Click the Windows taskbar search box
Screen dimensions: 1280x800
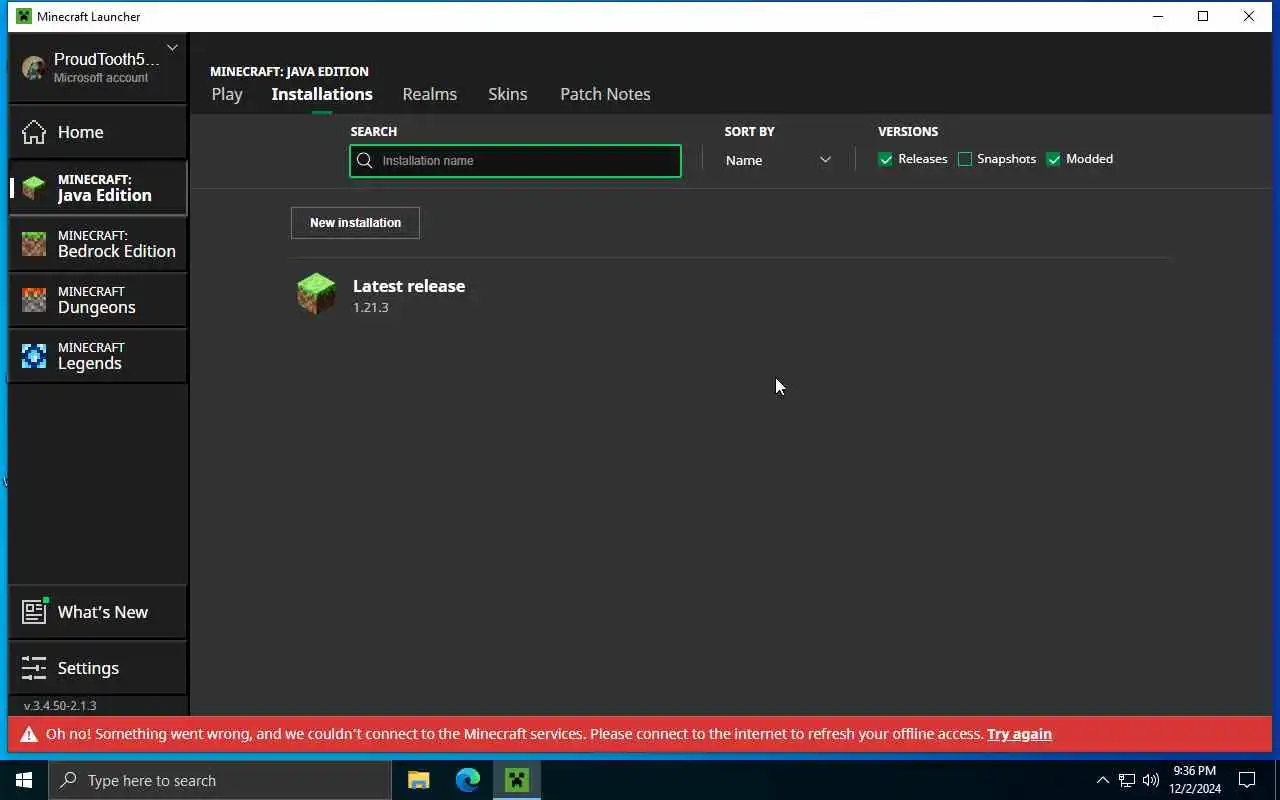pos(219,780)
